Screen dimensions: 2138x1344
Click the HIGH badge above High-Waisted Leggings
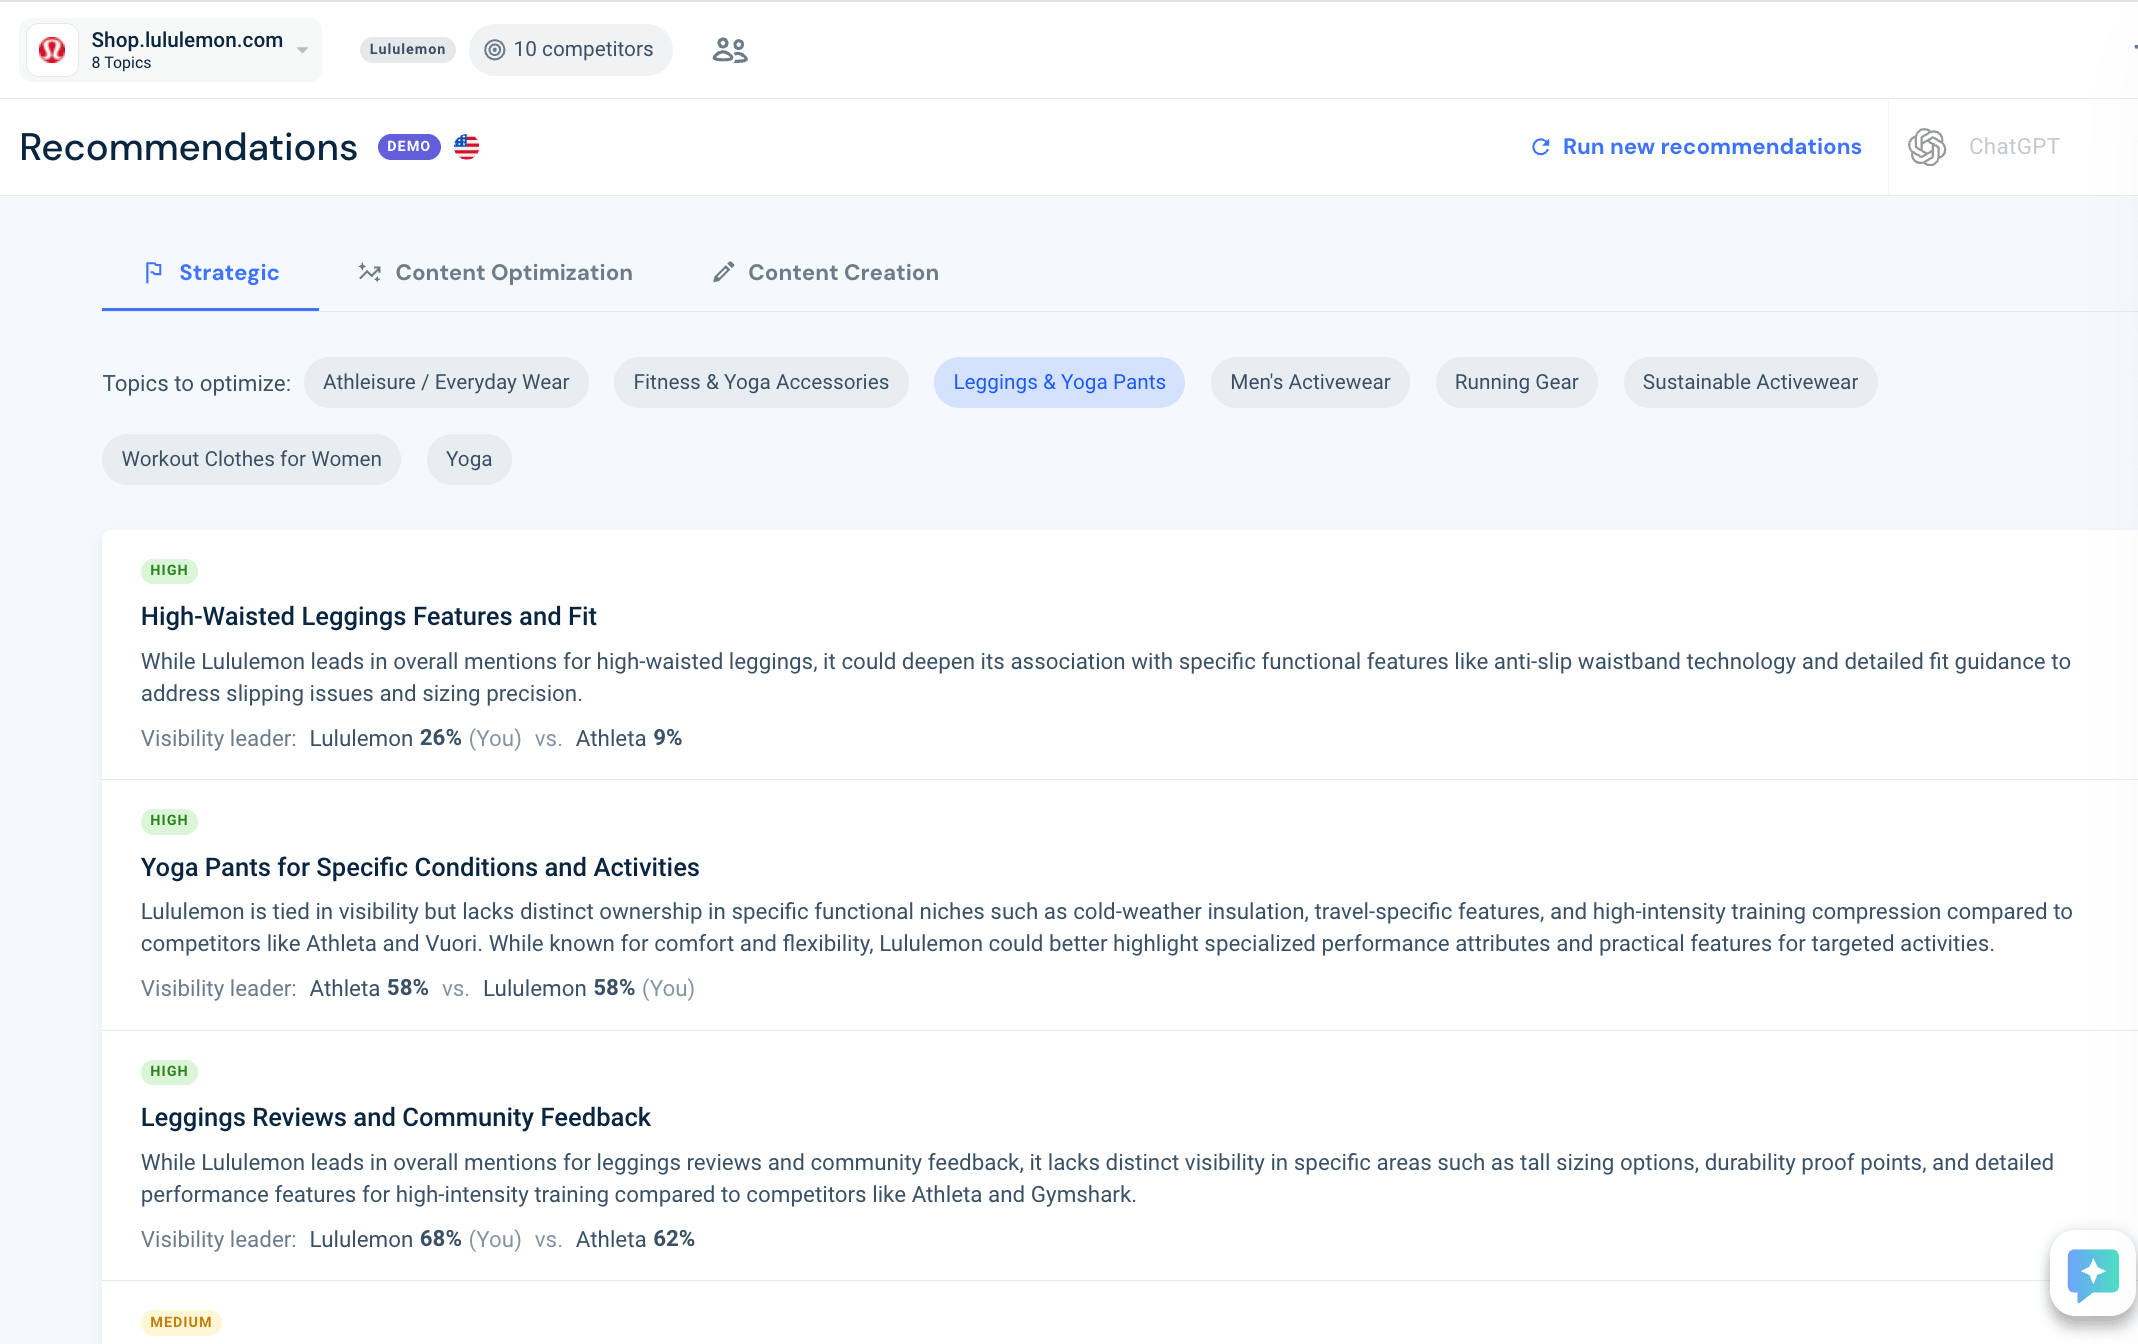169,570
